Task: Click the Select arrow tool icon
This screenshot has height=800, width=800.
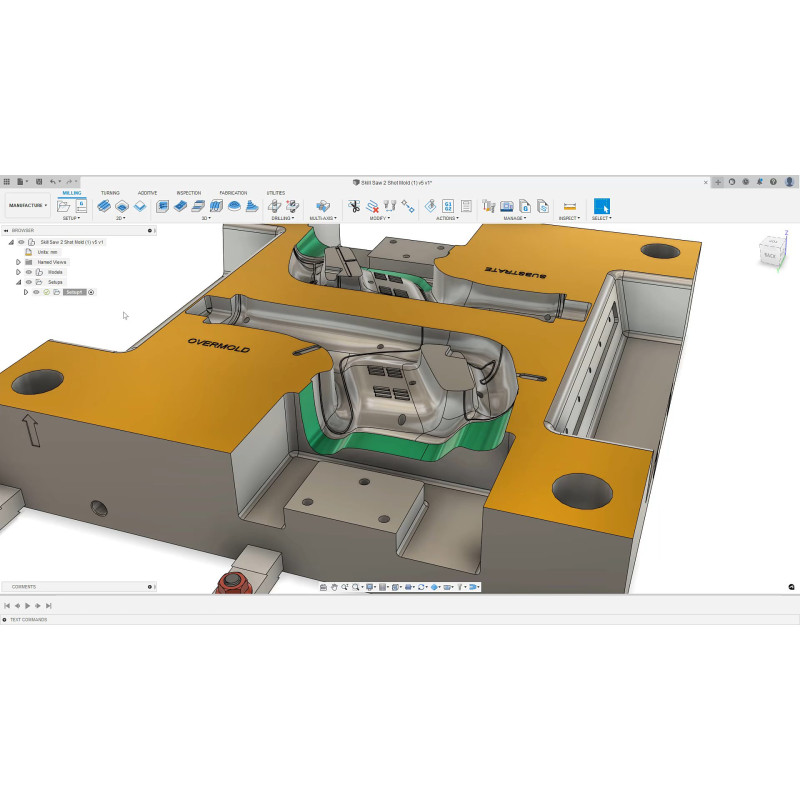Action: pos(601,205)
